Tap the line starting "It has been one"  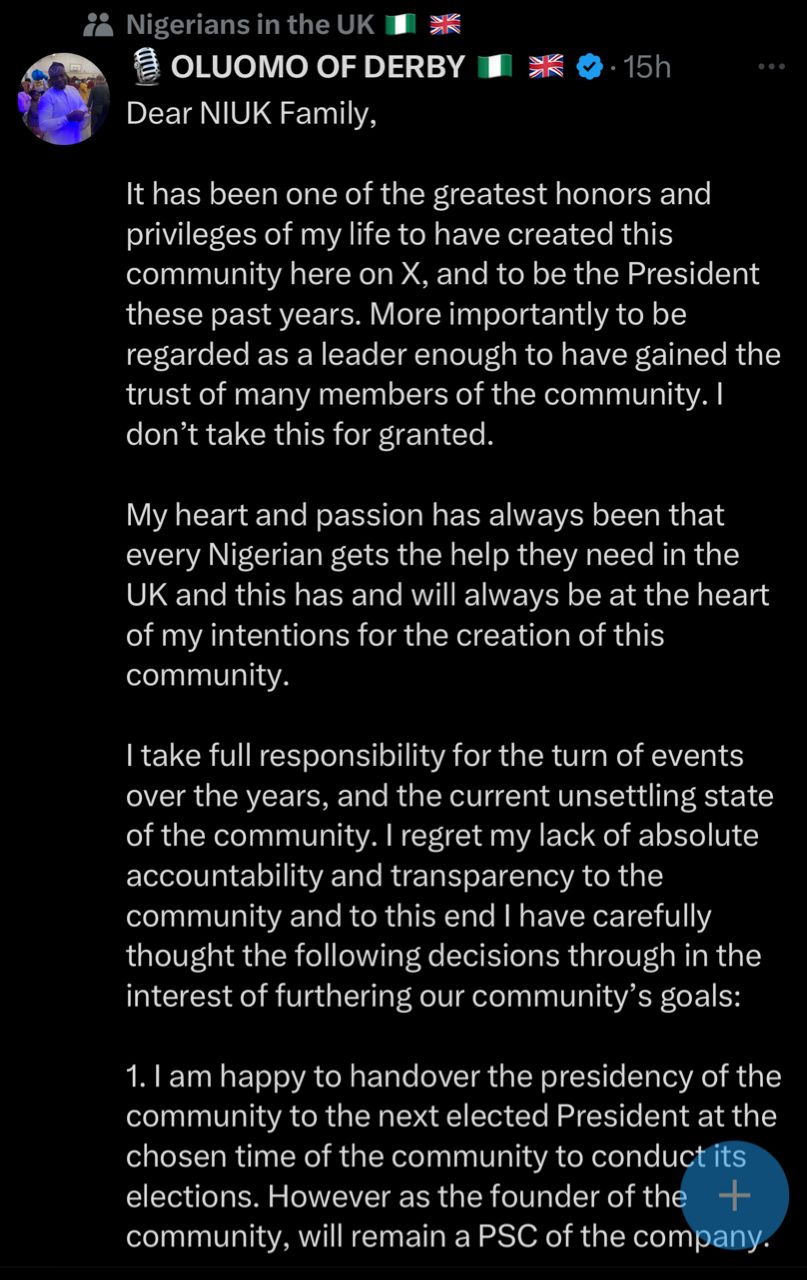[x=418, y=194]
